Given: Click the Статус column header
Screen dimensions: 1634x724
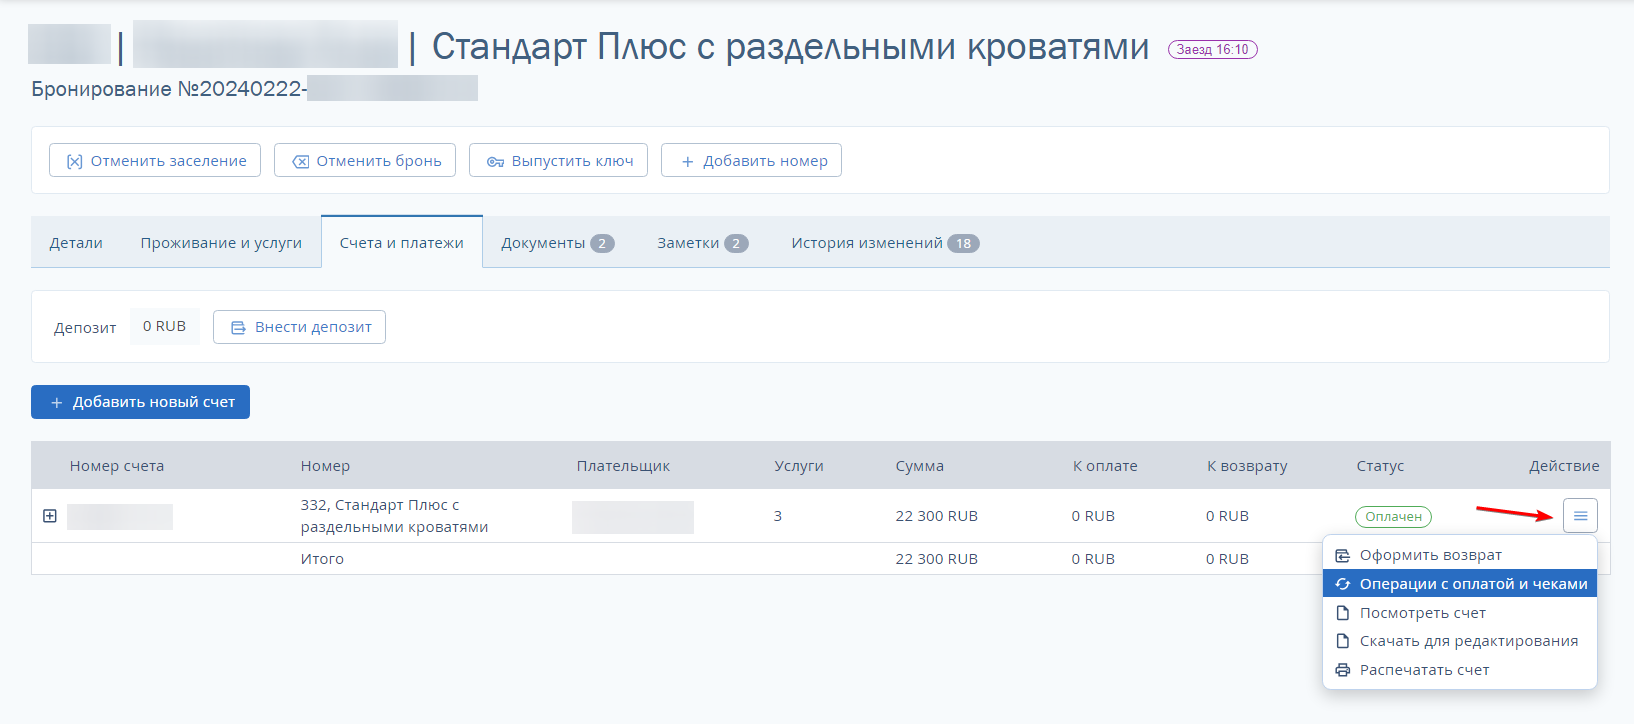Looking at the screenshot, I should pyautogui.click(x=1380, y=466).
